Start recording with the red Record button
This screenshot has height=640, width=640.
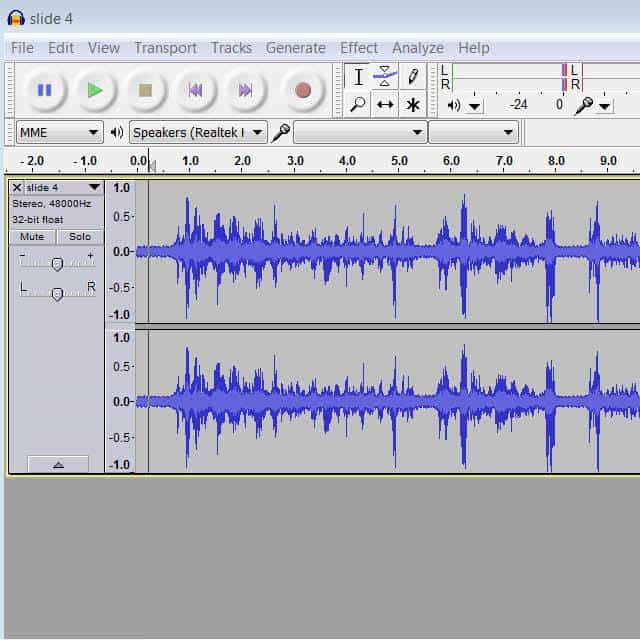click(x=303, y=90)
